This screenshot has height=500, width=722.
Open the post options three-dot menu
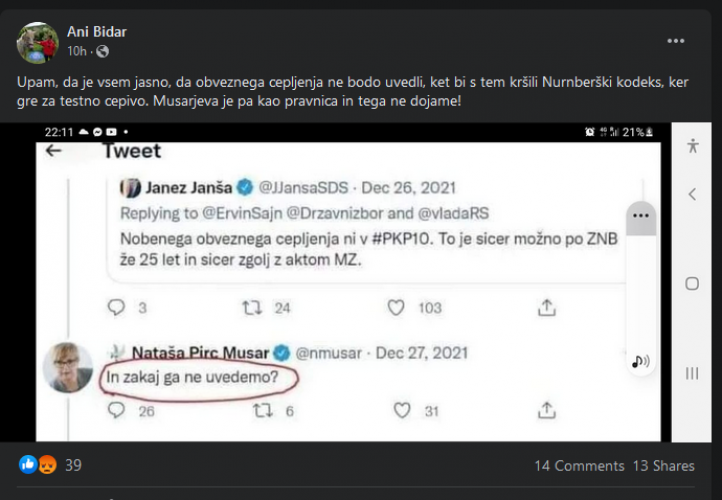pyautogui.click(x=676, y=41)
